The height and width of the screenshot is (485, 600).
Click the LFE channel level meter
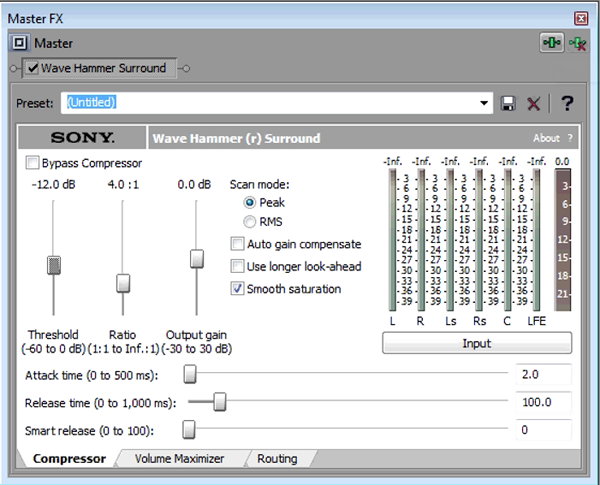pyautogui.click(x=536, y=240)
